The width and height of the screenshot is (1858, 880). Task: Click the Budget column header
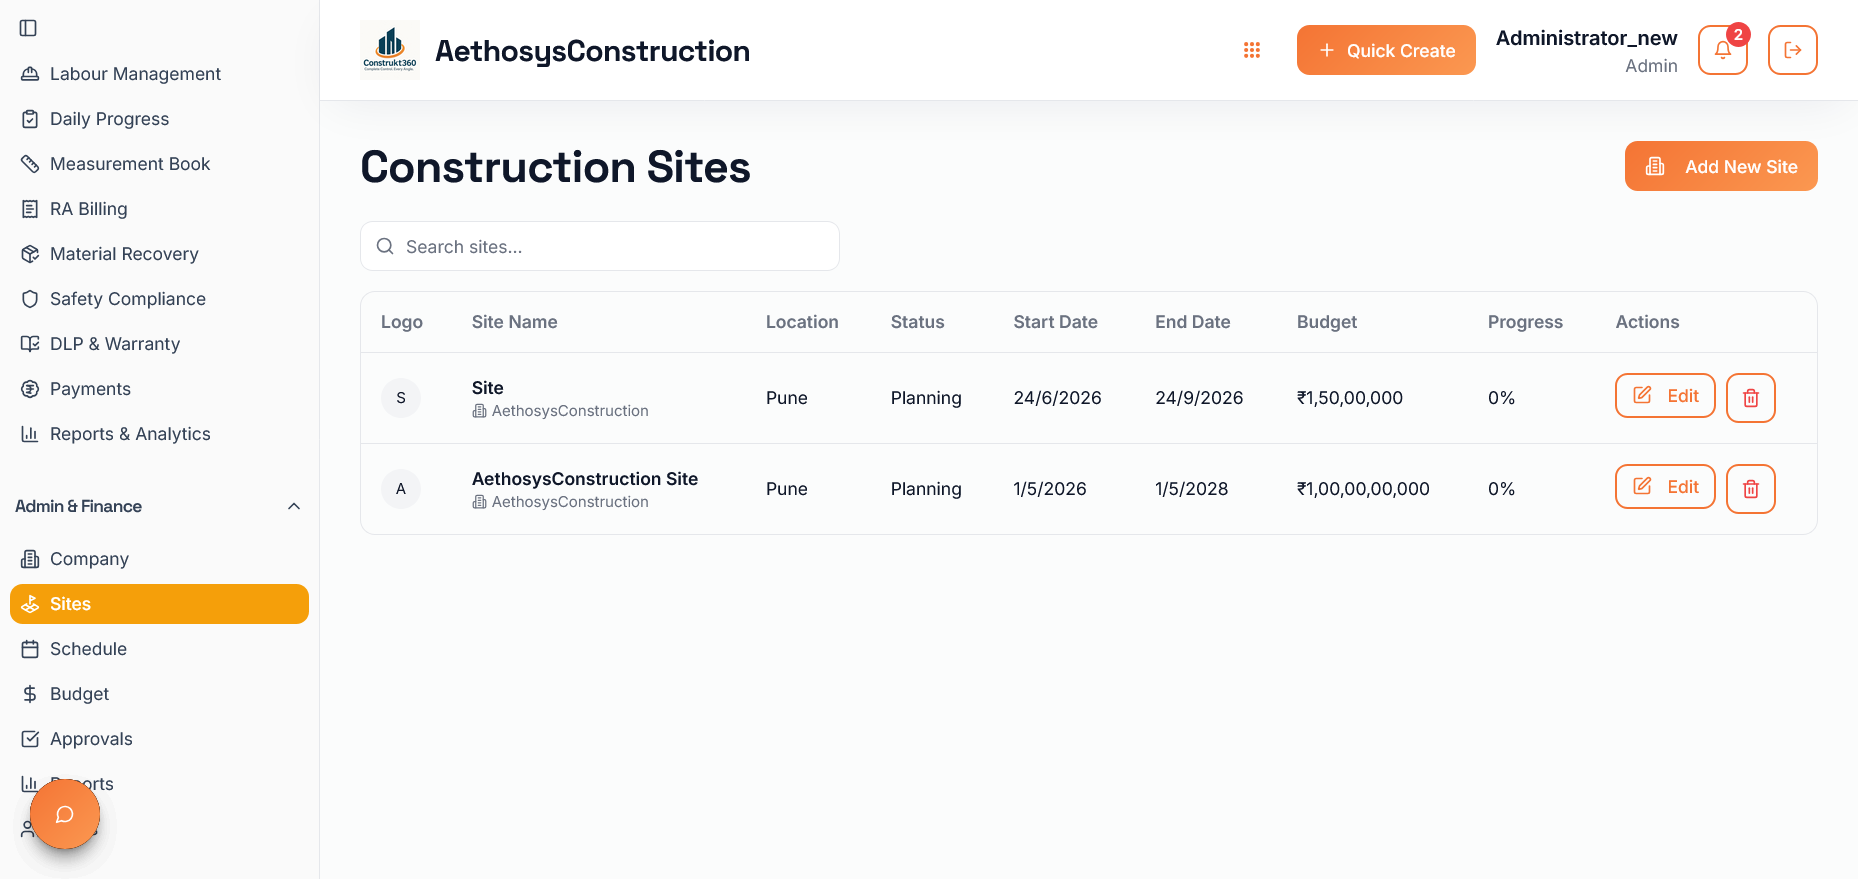1327,322
